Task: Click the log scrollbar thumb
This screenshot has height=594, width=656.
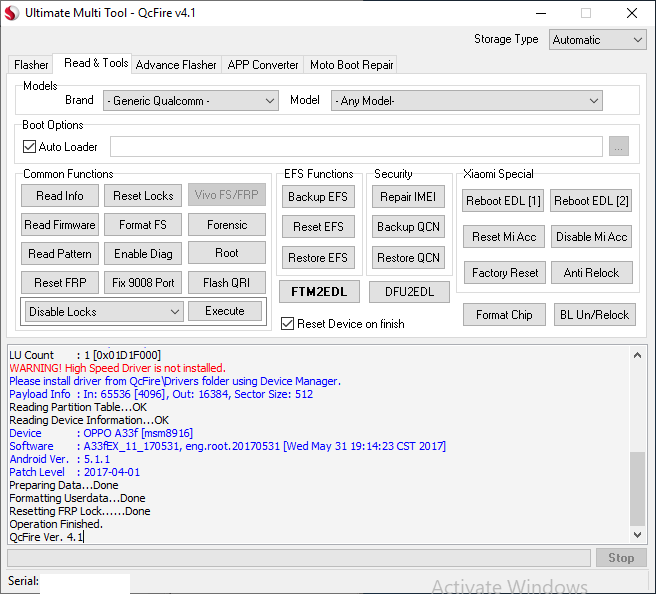Action: 637,489
